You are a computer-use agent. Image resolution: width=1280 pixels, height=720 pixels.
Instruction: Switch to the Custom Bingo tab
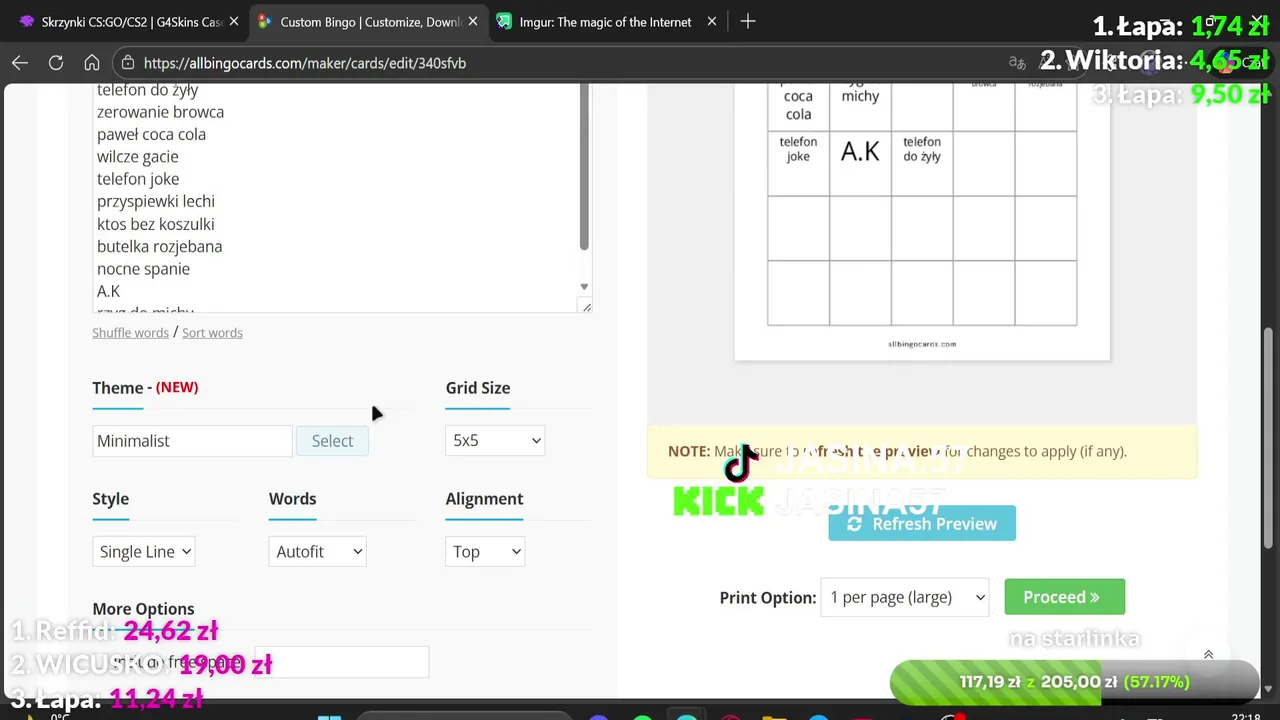[368, 22]
